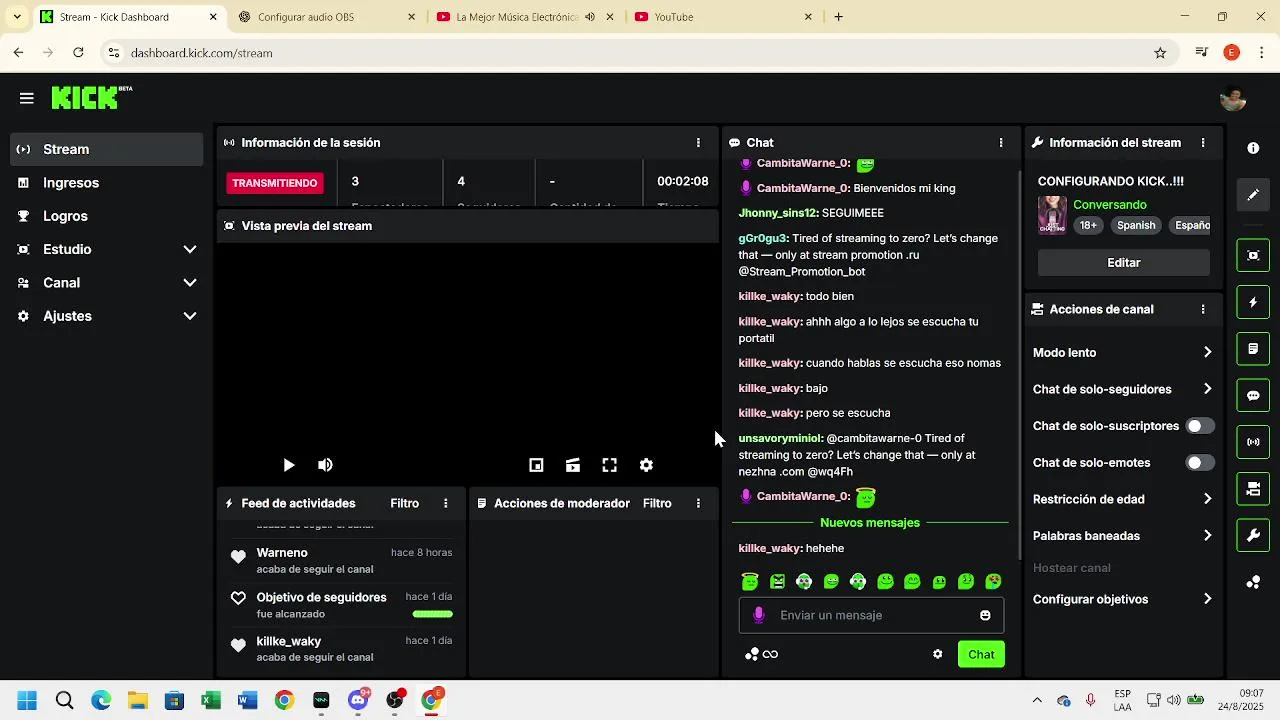Click the Conversando category link
1280x720 pixels.
(1110, 205)
